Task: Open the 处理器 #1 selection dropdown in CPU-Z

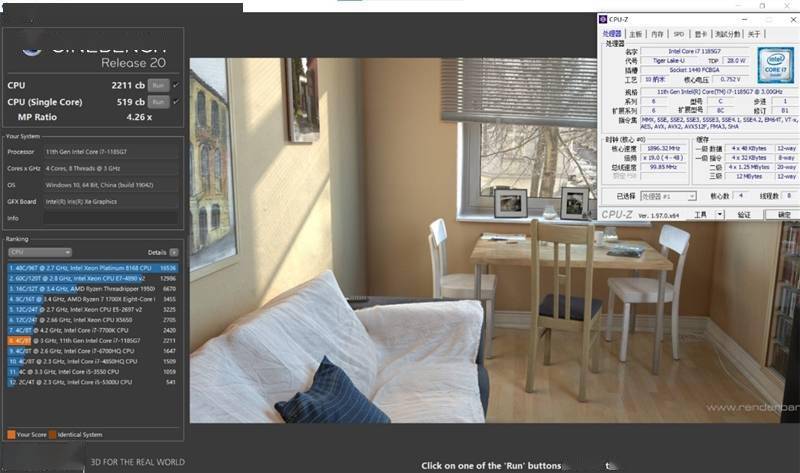Action: pyautogui.click(x=668, y=196)
